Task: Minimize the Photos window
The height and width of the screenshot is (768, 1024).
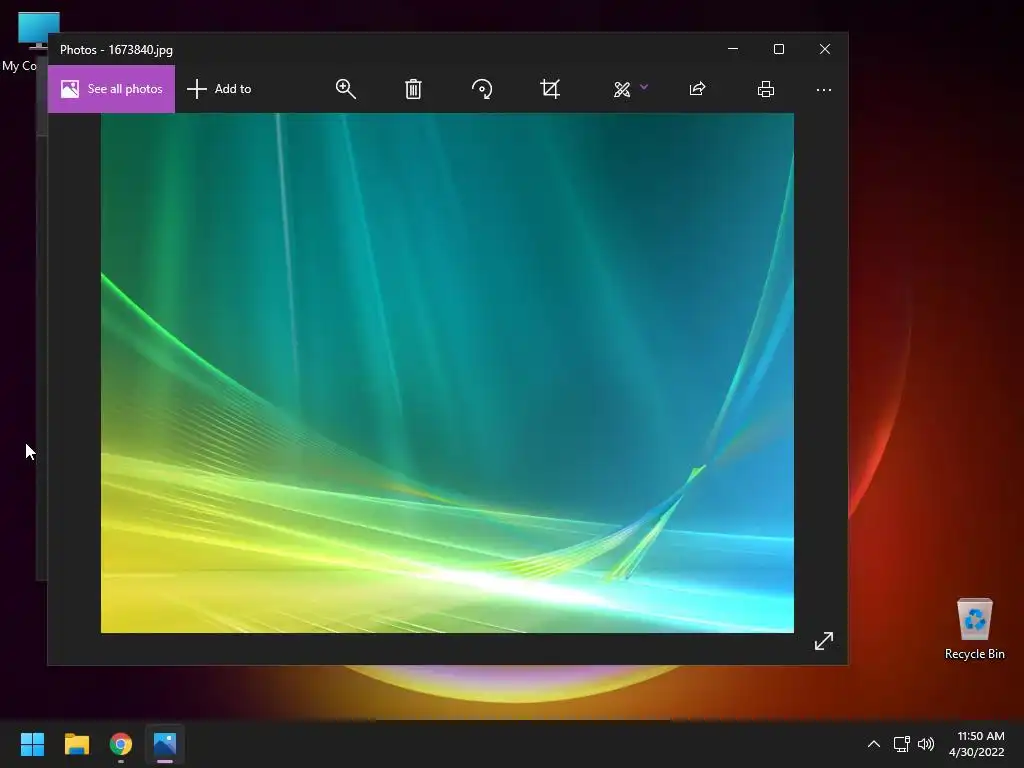Action: pos(733,49)
